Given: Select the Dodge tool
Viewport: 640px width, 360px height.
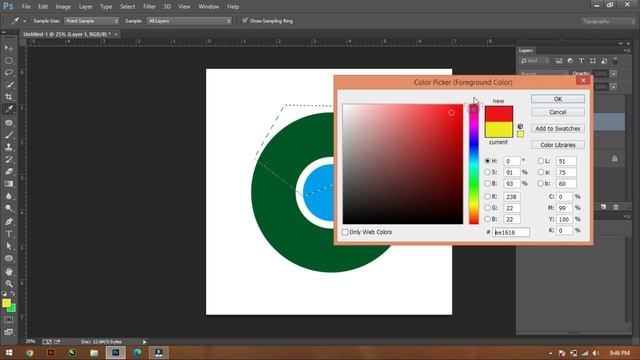Looking at the screenshot, I should [9, 208].
